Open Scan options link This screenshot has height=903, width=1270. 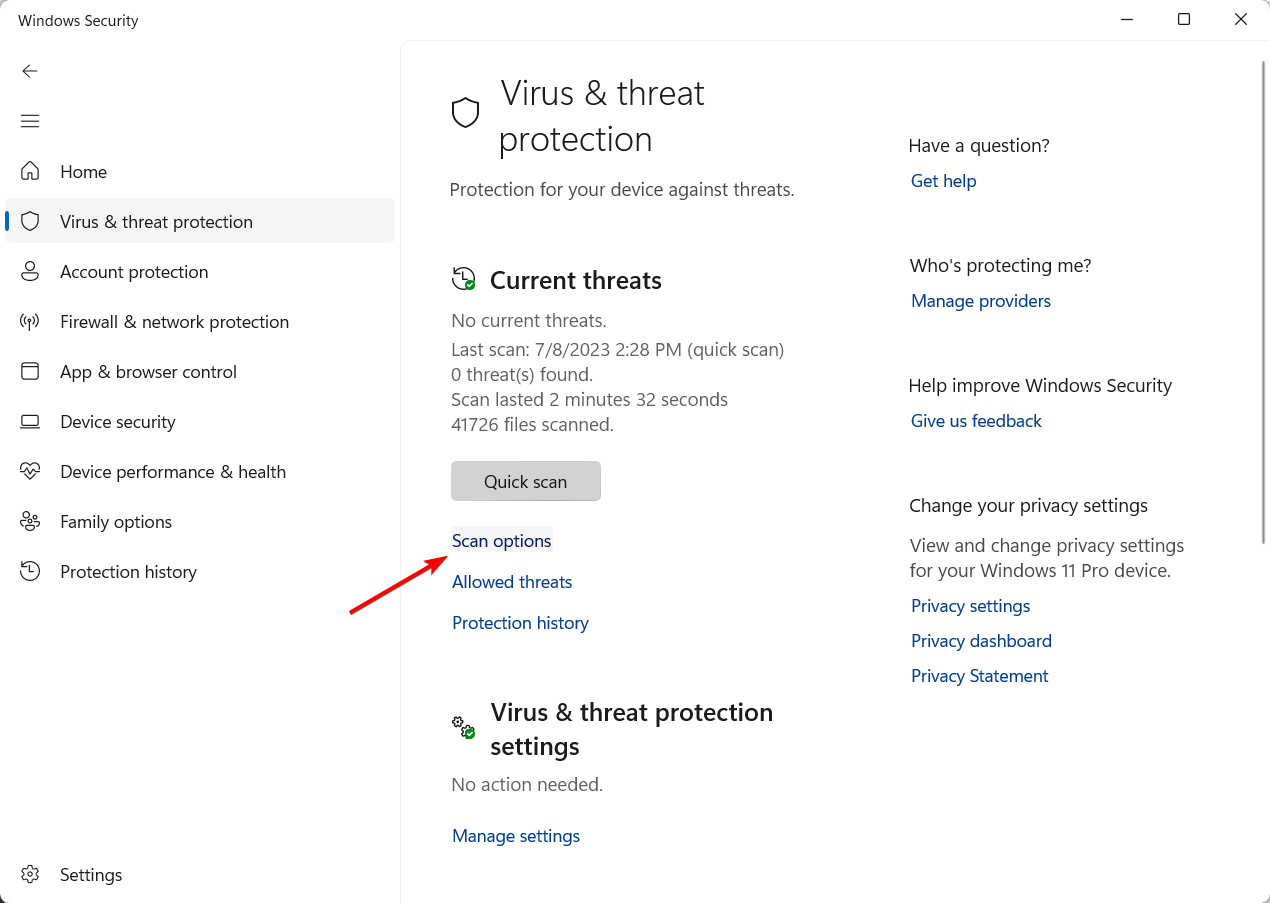tap(502, 541)
